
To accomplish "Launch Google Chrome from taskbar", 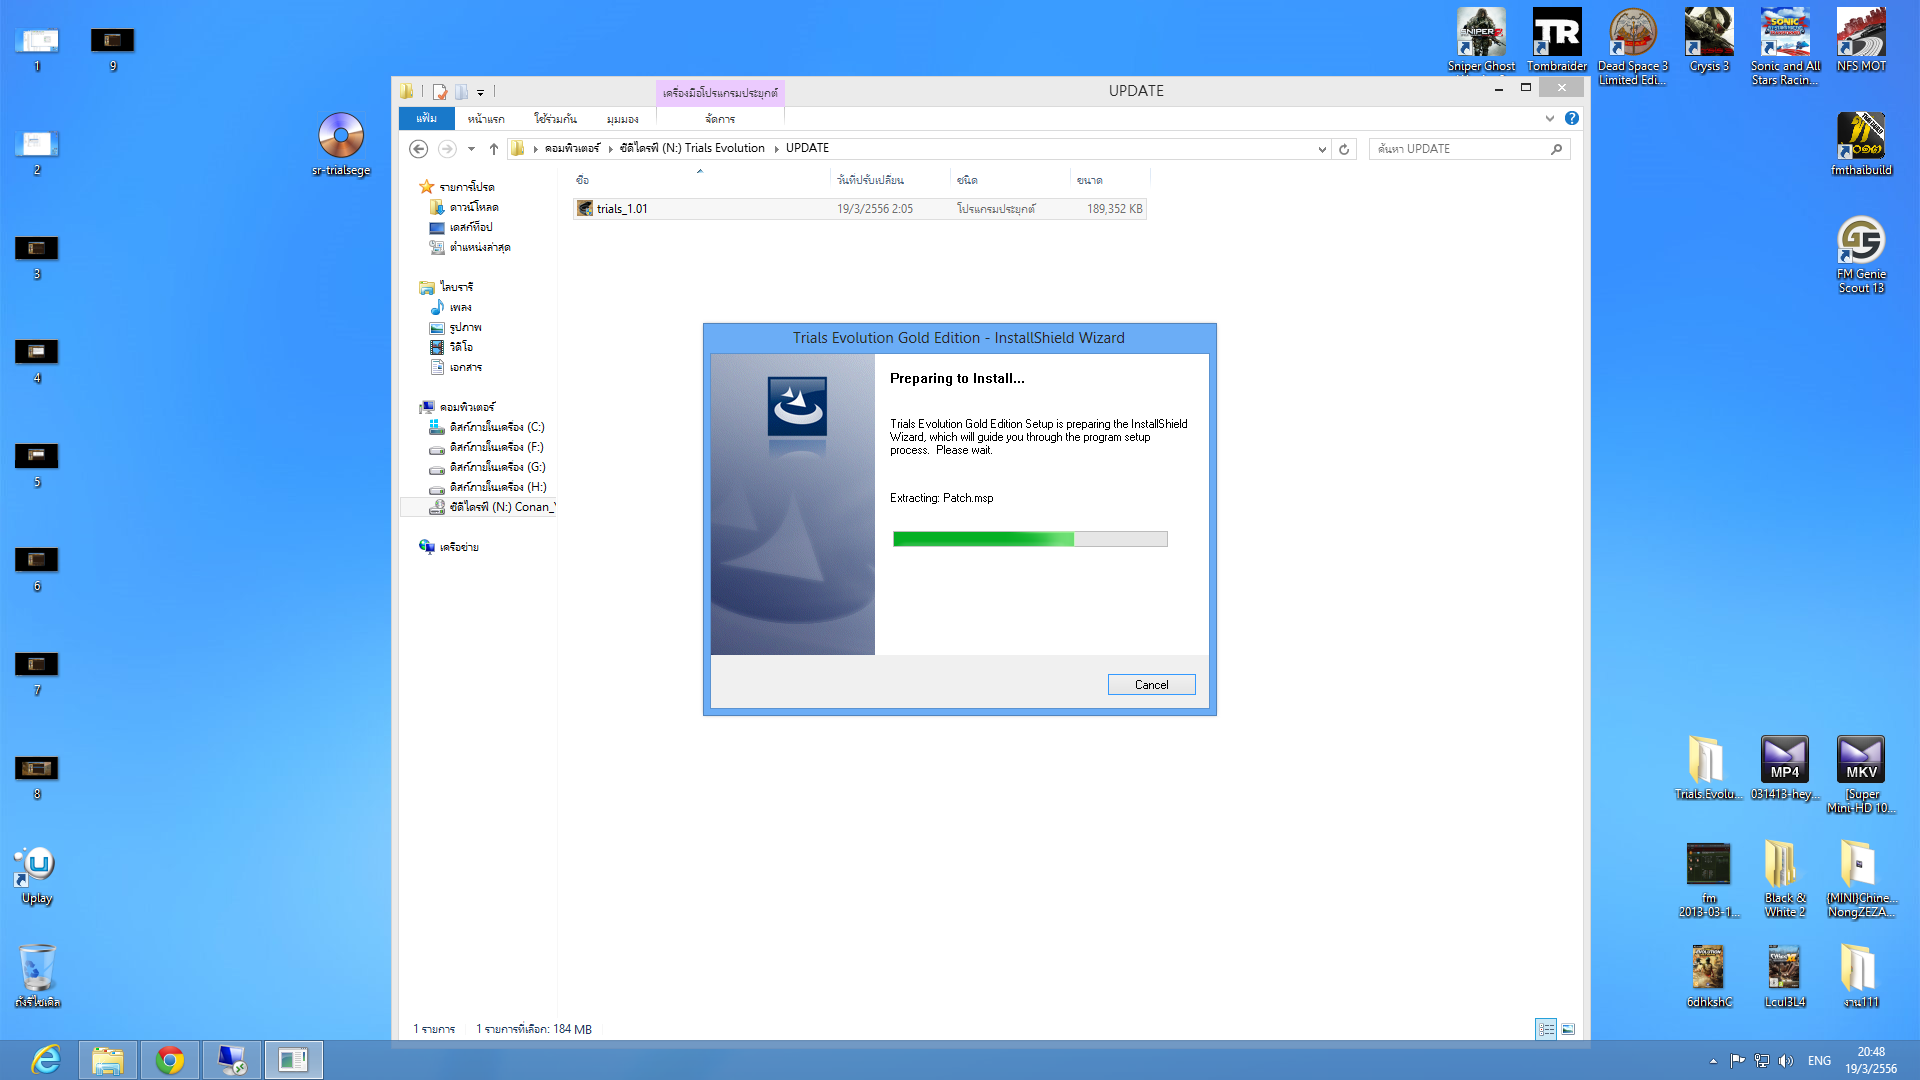I will click(170, 1060).
